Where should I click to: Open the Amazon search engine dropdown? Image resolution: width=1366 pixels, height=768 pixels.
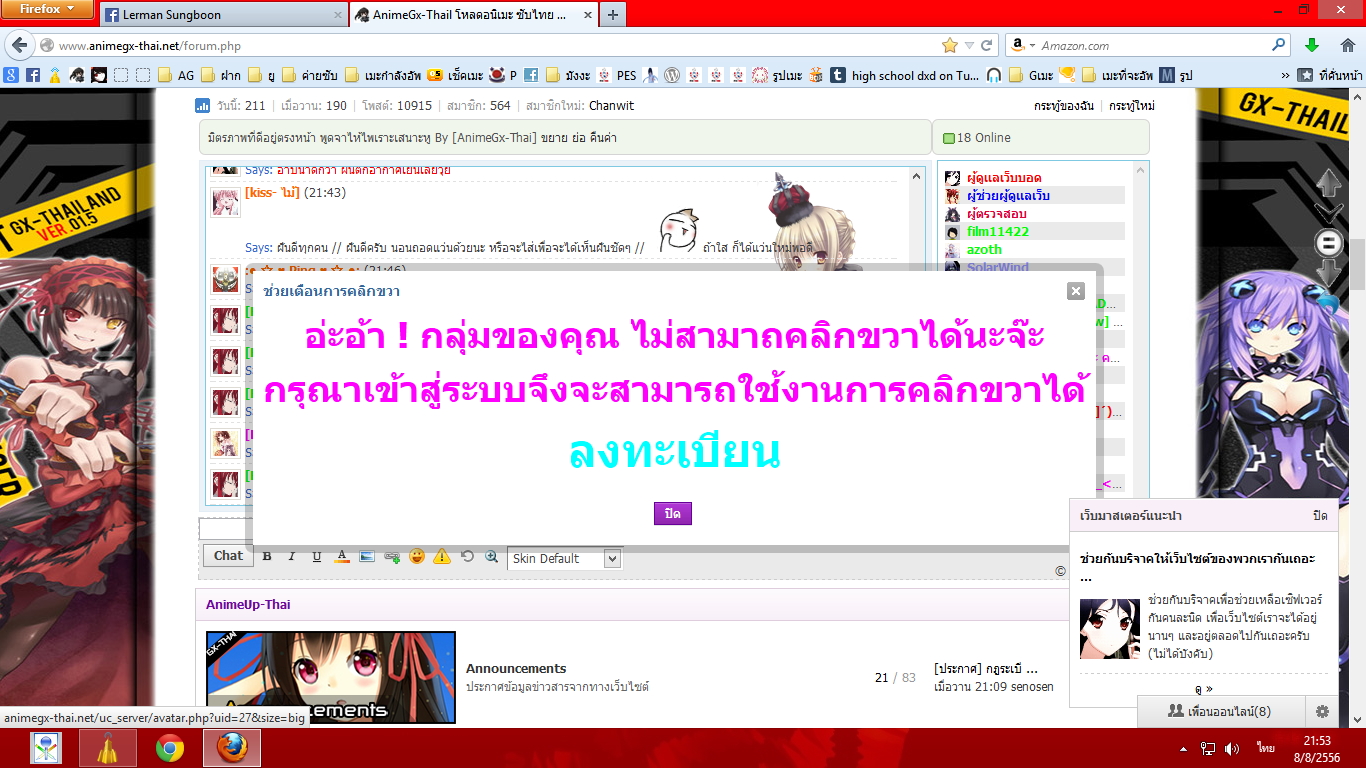click(x=1022, y=45)
